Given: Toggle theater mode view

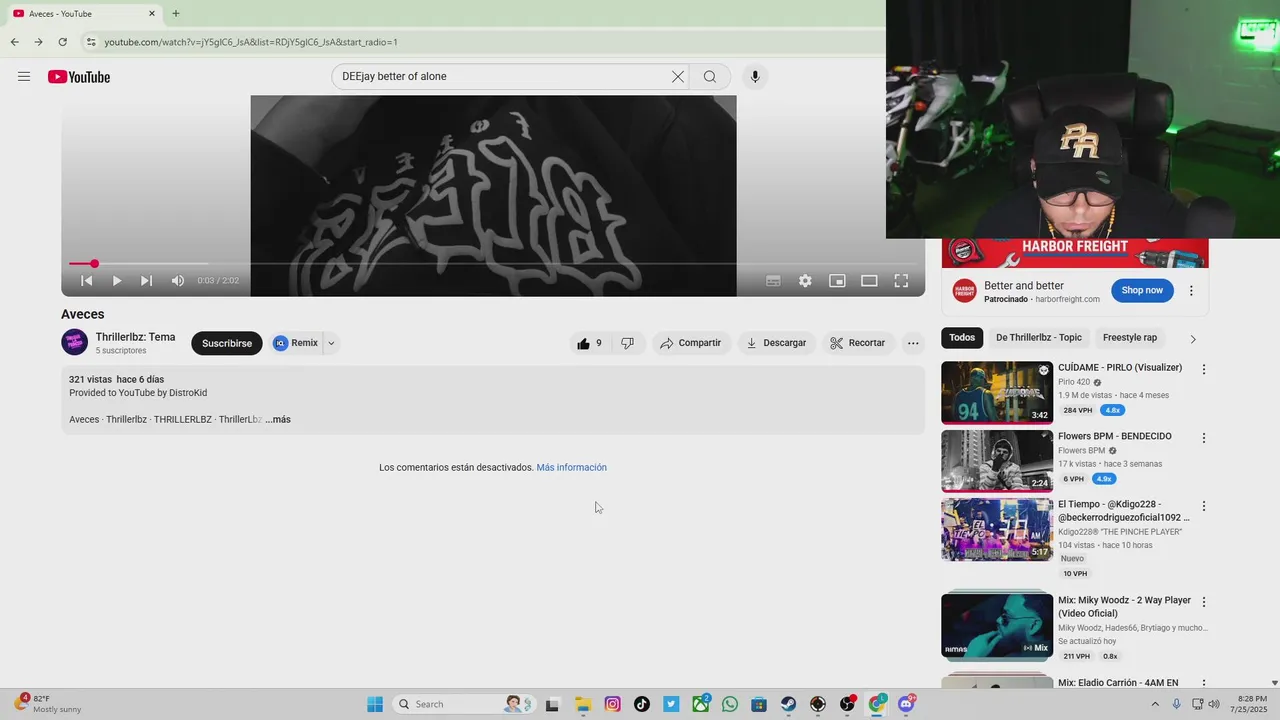Looking at the screenshot, I should [x=869, y=281].
